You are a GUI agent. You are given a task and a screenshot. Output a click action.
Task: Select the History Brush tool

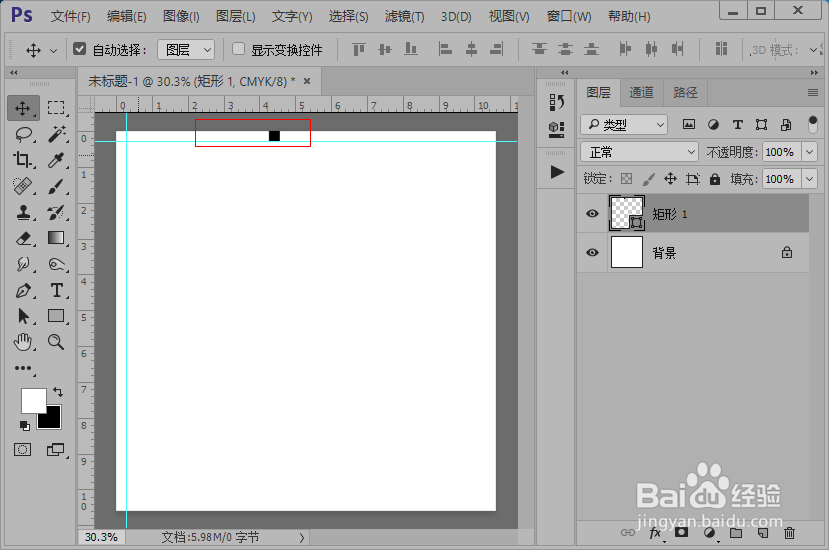56,212
